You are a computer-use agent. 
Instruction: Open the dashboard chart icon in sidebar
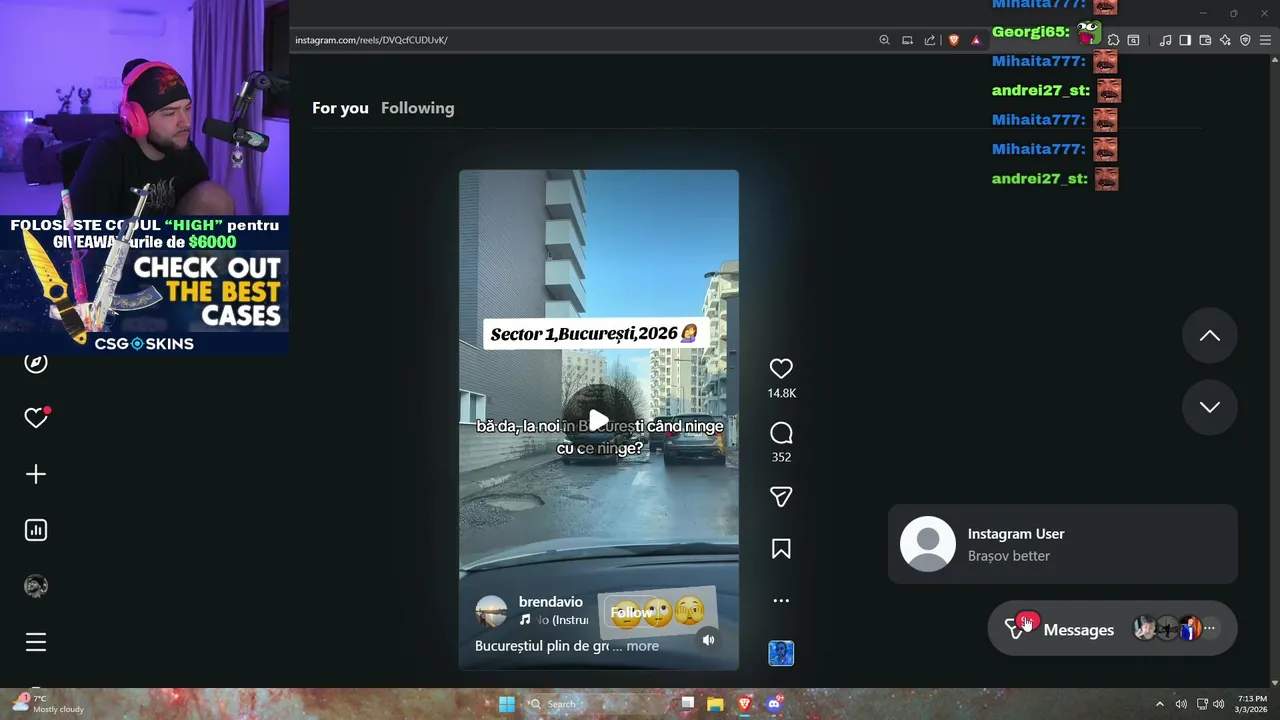(36, 530)
